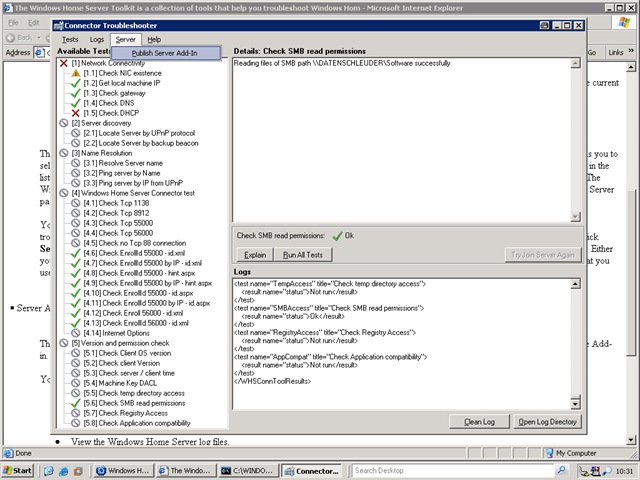This screenshot has width=640, height=480.
Task: Click warning icon beside Check NIC existence
Action: point(76,73)
